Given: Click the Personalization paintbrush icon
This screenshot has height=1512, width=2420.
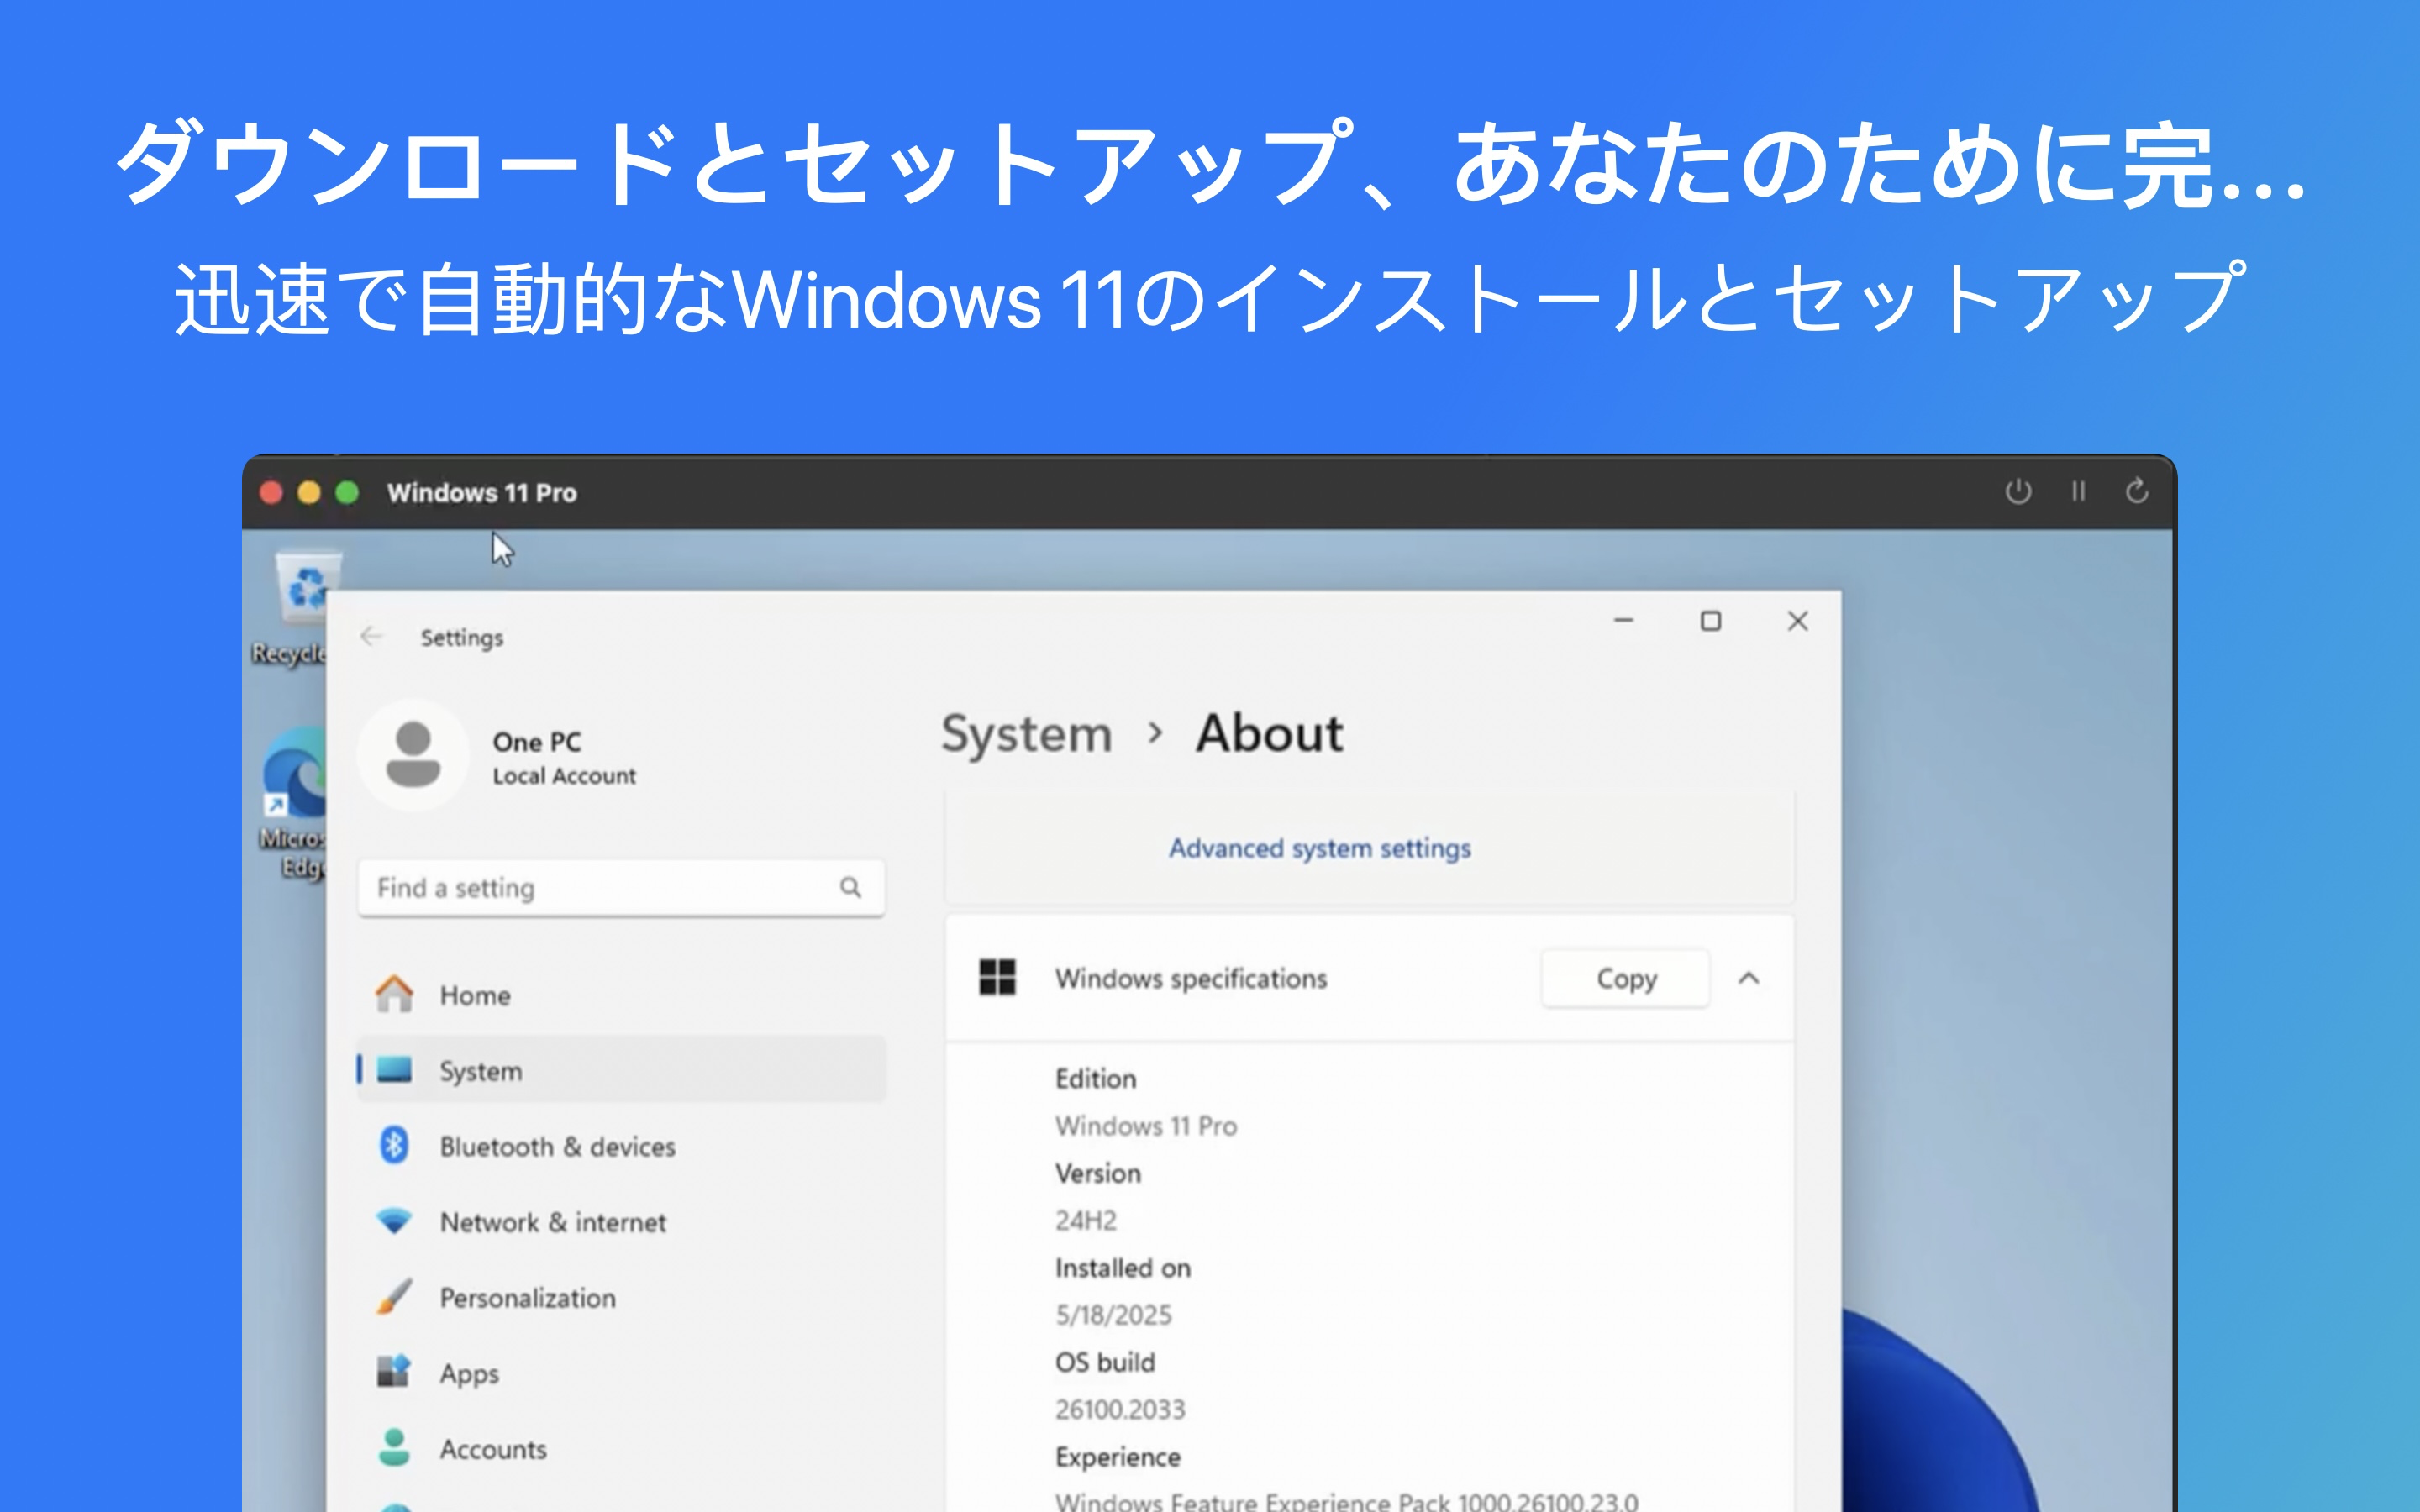Looking at the screenshot, I should coord(394,1296).
